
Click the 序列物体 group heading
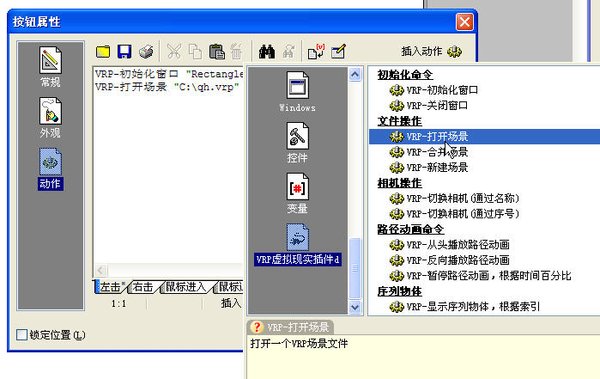399,291
